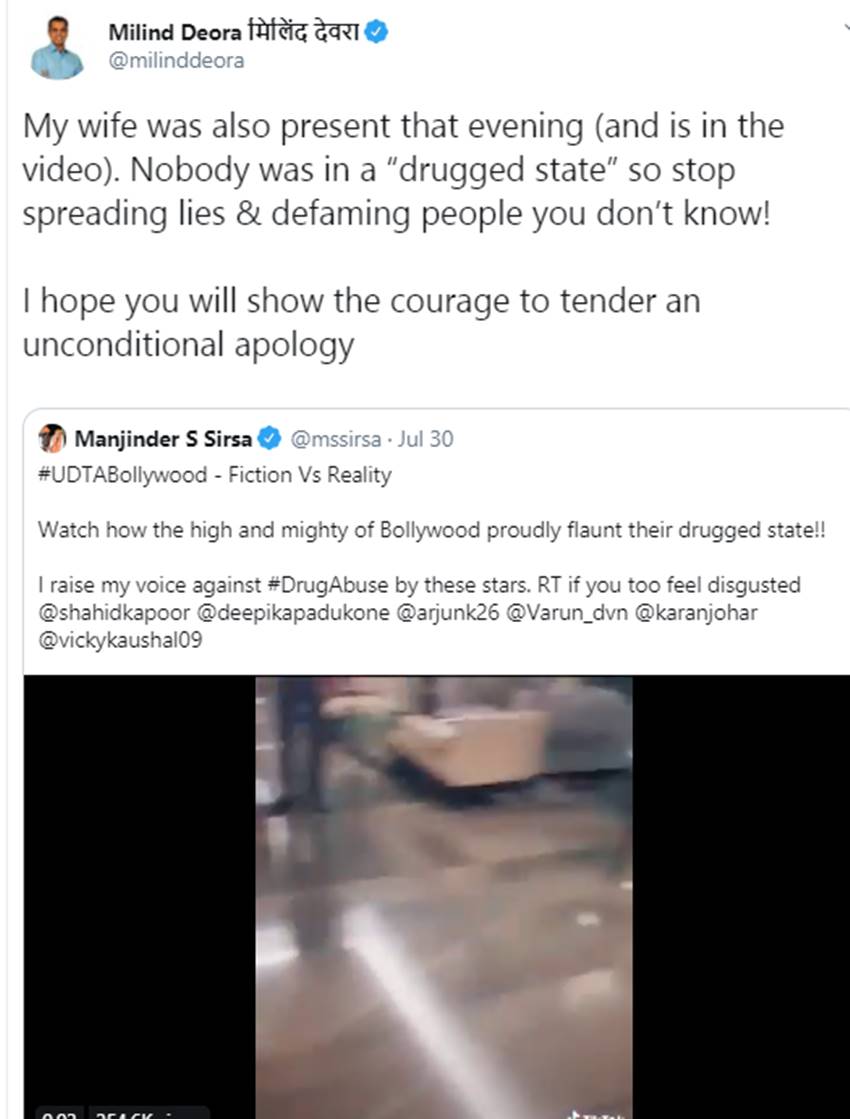Open the Manjinder S Sirsa name link
The height and width of the screenshot is (1119, 850).
[163, 439]
